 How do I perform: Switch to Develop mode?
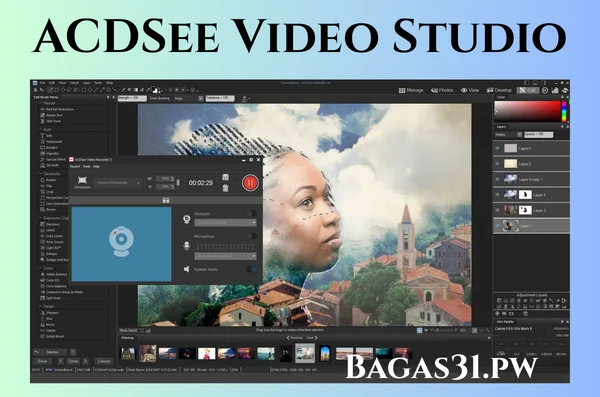point(499,90)
